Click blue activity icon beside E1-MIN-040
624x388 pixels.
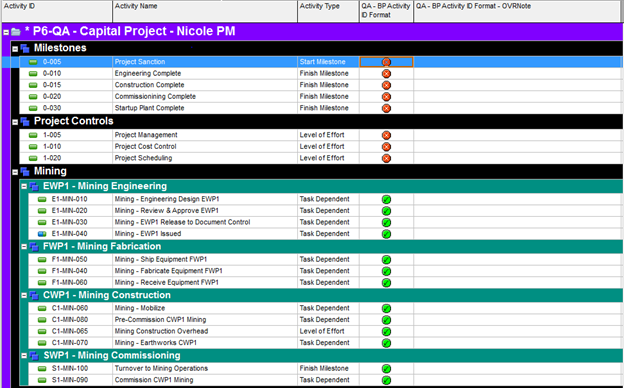click(42, 234)
